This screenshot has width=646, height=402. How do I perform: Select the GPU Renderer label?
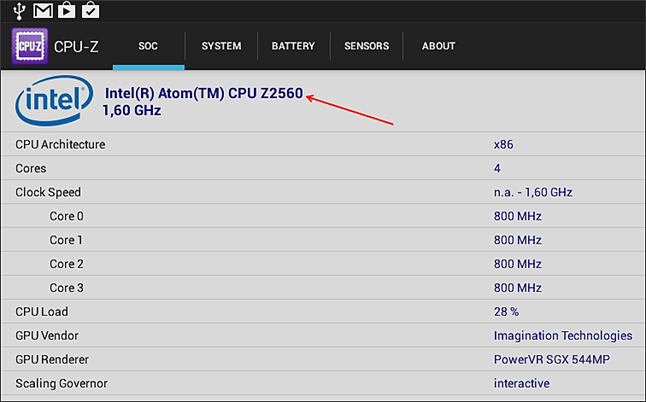[x=52, y=360]
